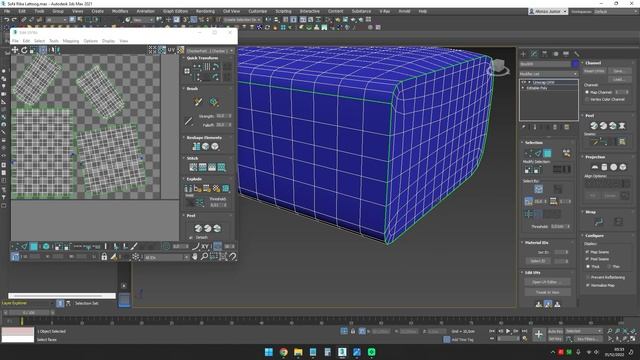Open the Modifiers menu in main menu bar
This screenshot has width=640, height=360.
120,11
